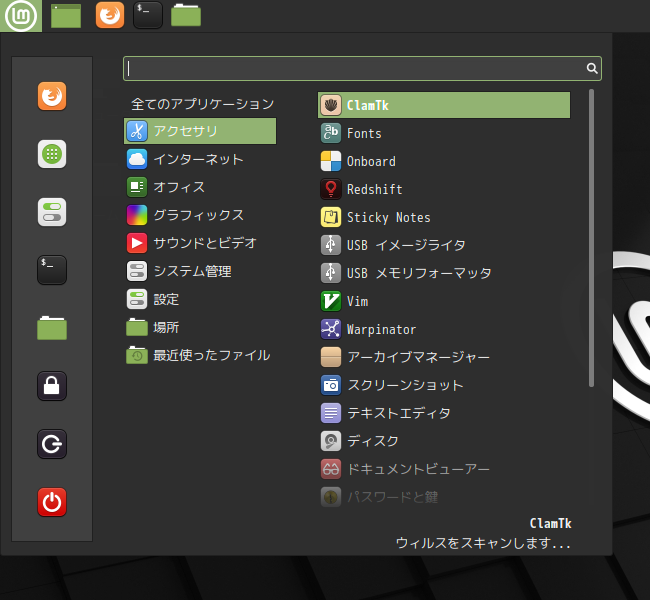Launch Vim editor
The image size is (650, 600).
pos(444,301)
